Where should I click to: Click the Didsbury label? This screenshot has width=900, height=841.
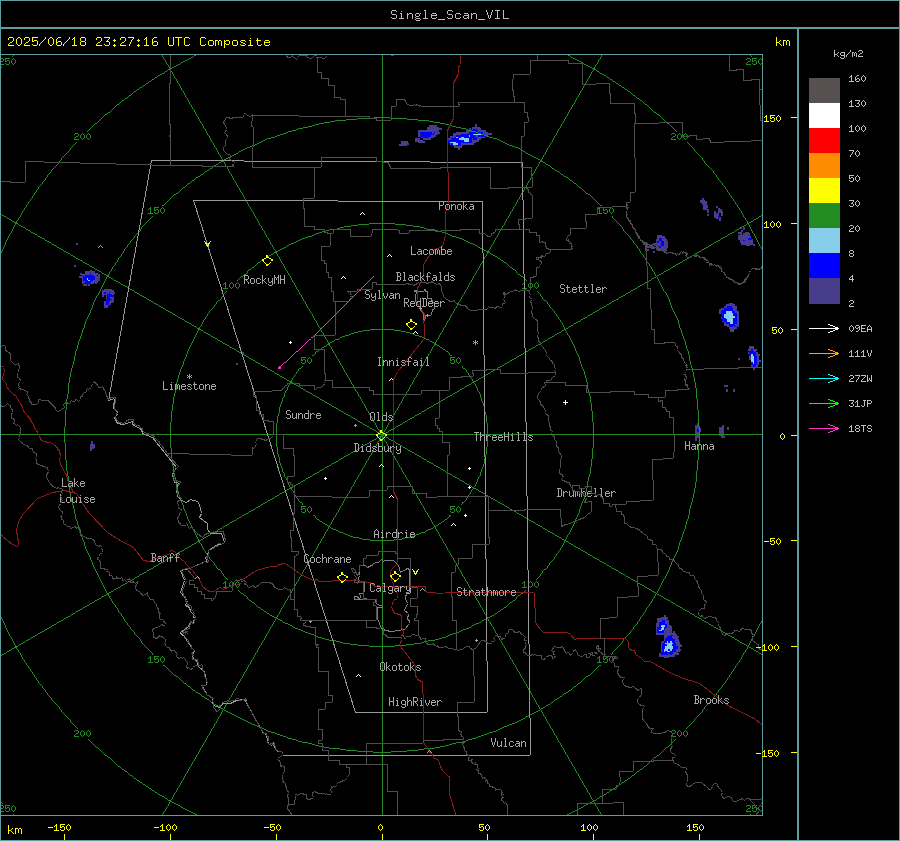point(377,448)
